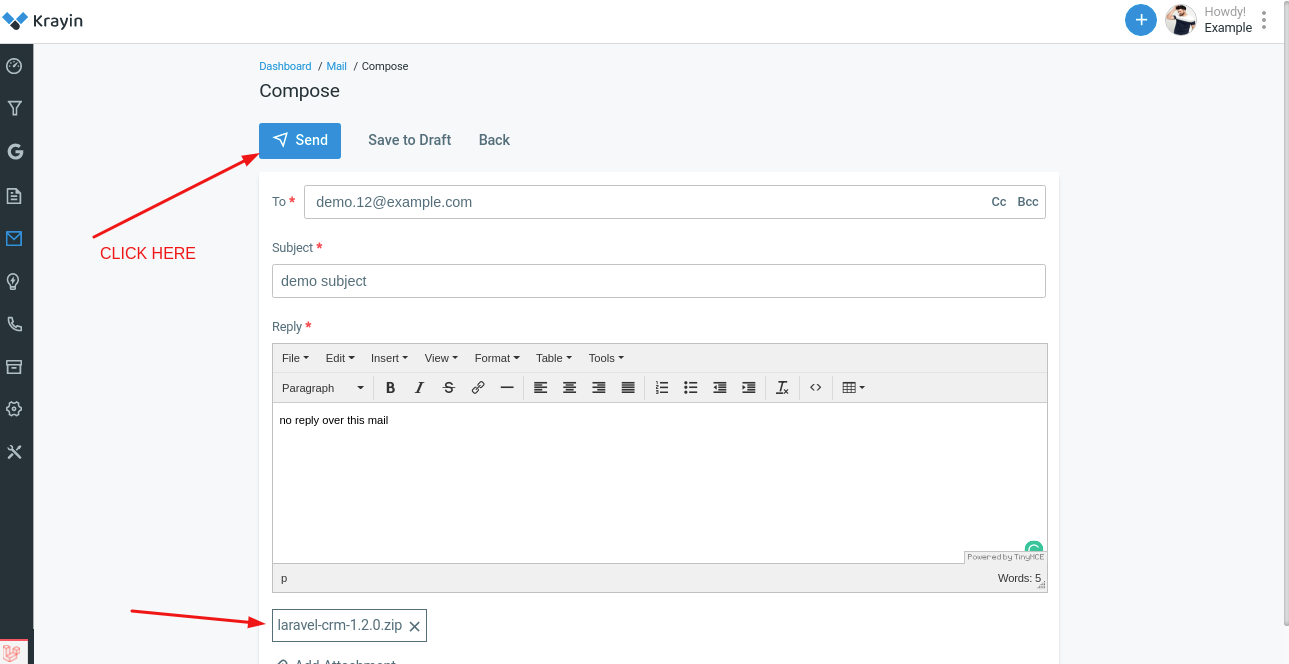Image resolution: width=1289 pixels, height=664 pixels.
Task: Enable italic text formatting
Action: [419, 387]
